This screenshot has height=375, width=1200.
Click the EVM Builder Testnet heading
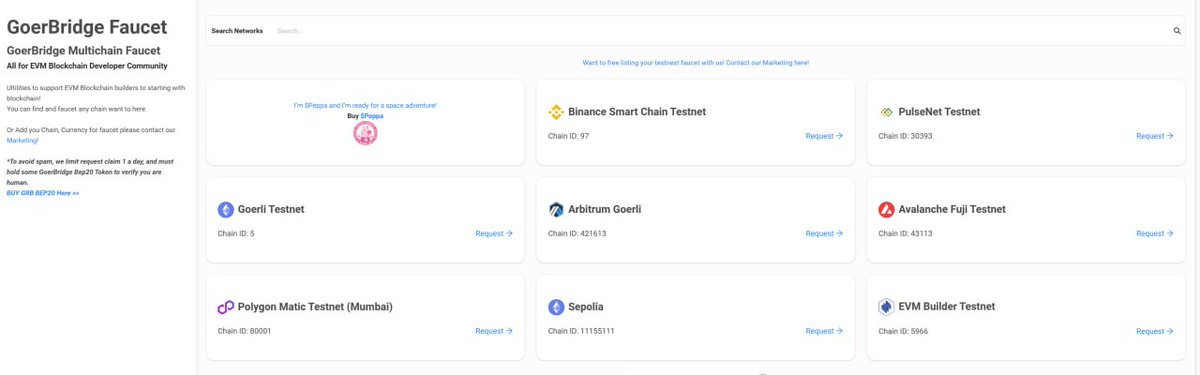coord(947,307)
